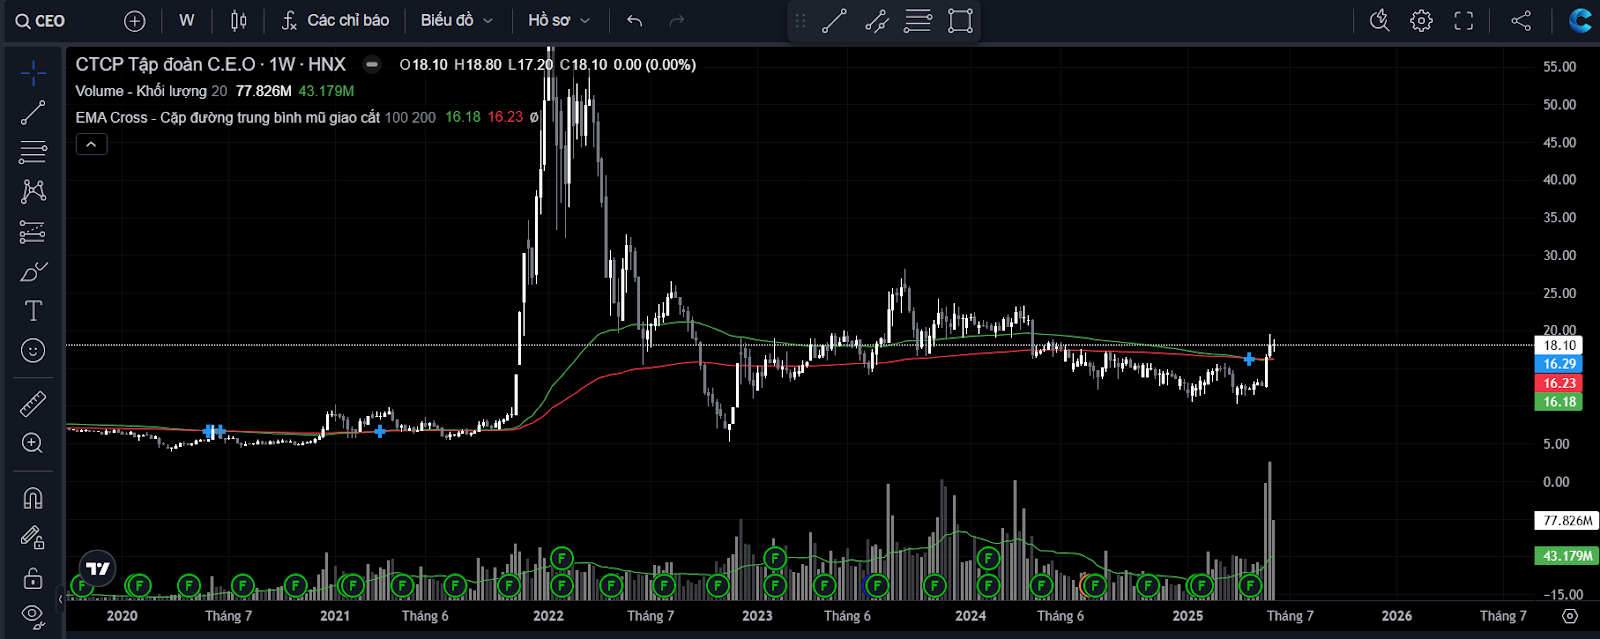
Task: Change the W weekly time interval
Action: (x=187, y=20)
